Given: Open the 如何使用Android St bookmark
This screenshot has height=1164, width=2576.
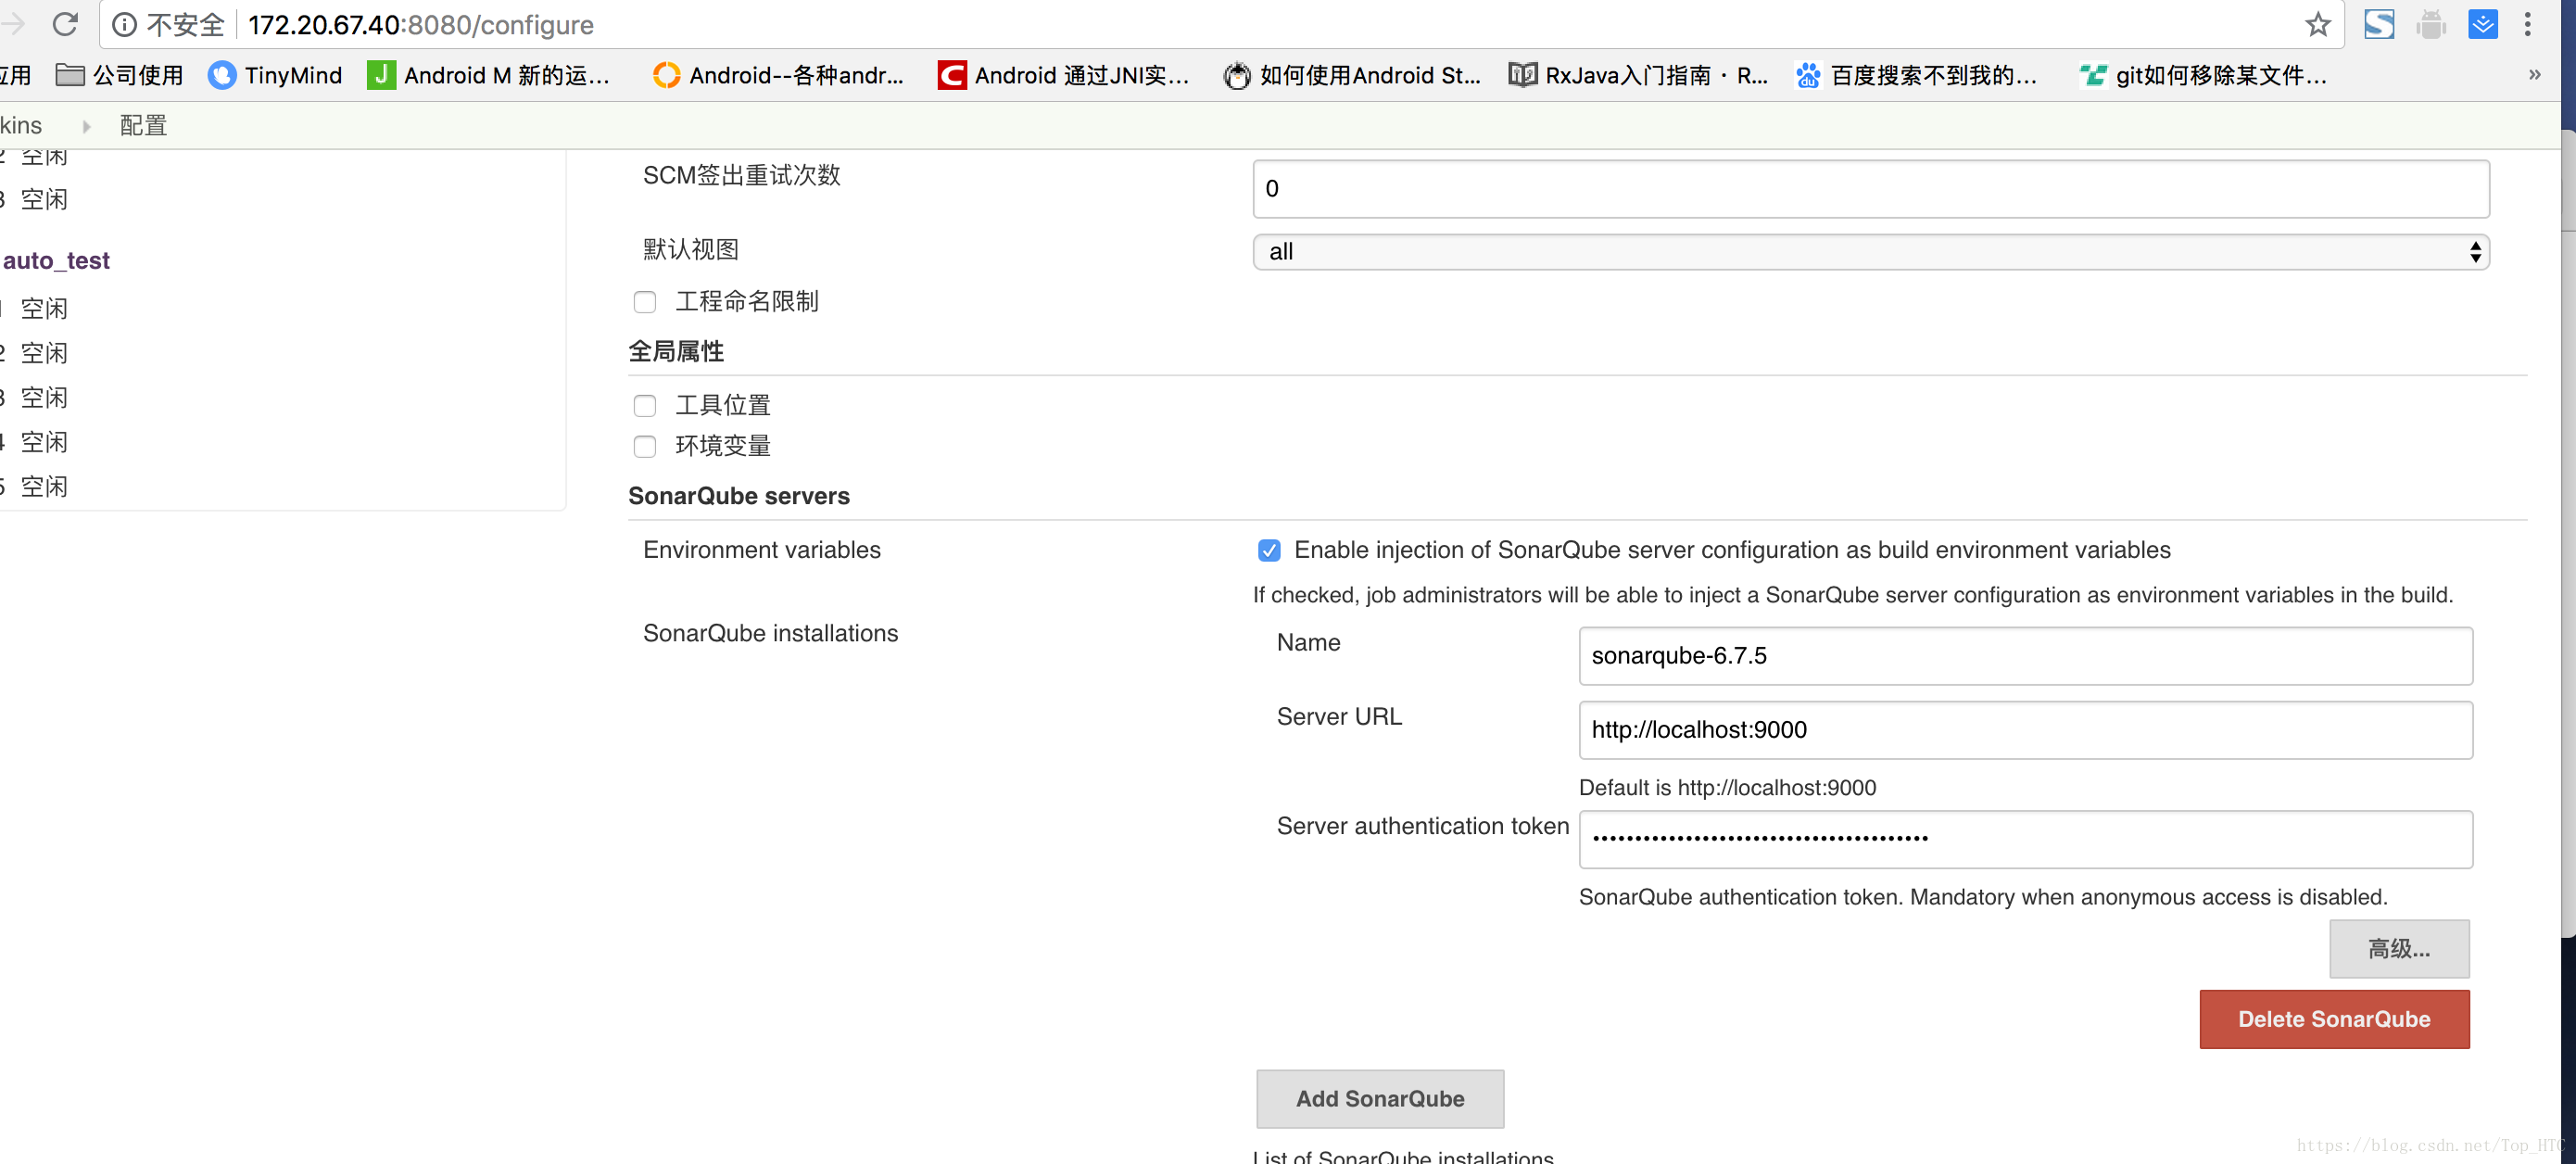Looking at the screenshot, I should [1352, 75].
